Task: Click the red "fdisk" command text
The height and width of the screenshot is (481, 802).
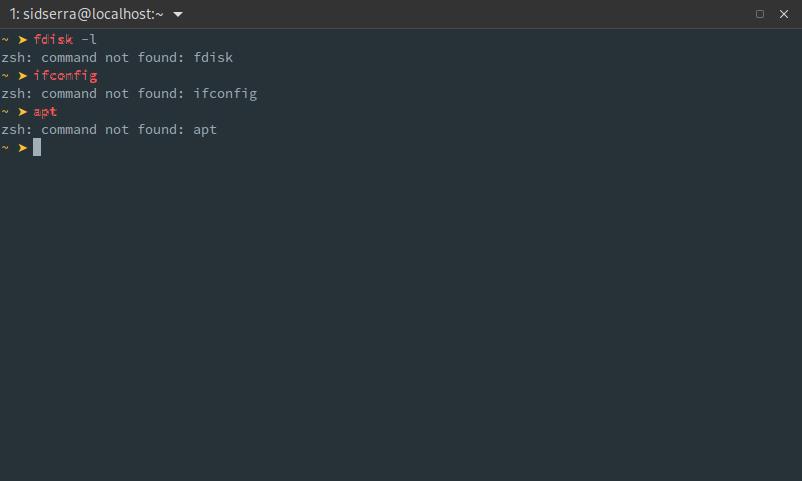Action: [x=53, y=40]
